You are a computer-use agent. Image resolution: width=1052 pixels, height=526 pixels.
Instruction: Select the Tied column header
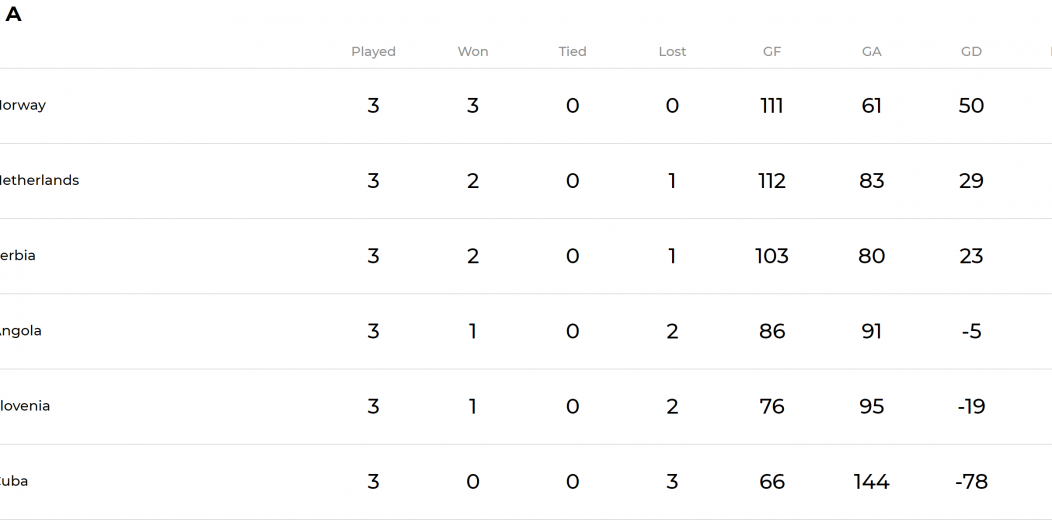572,52
